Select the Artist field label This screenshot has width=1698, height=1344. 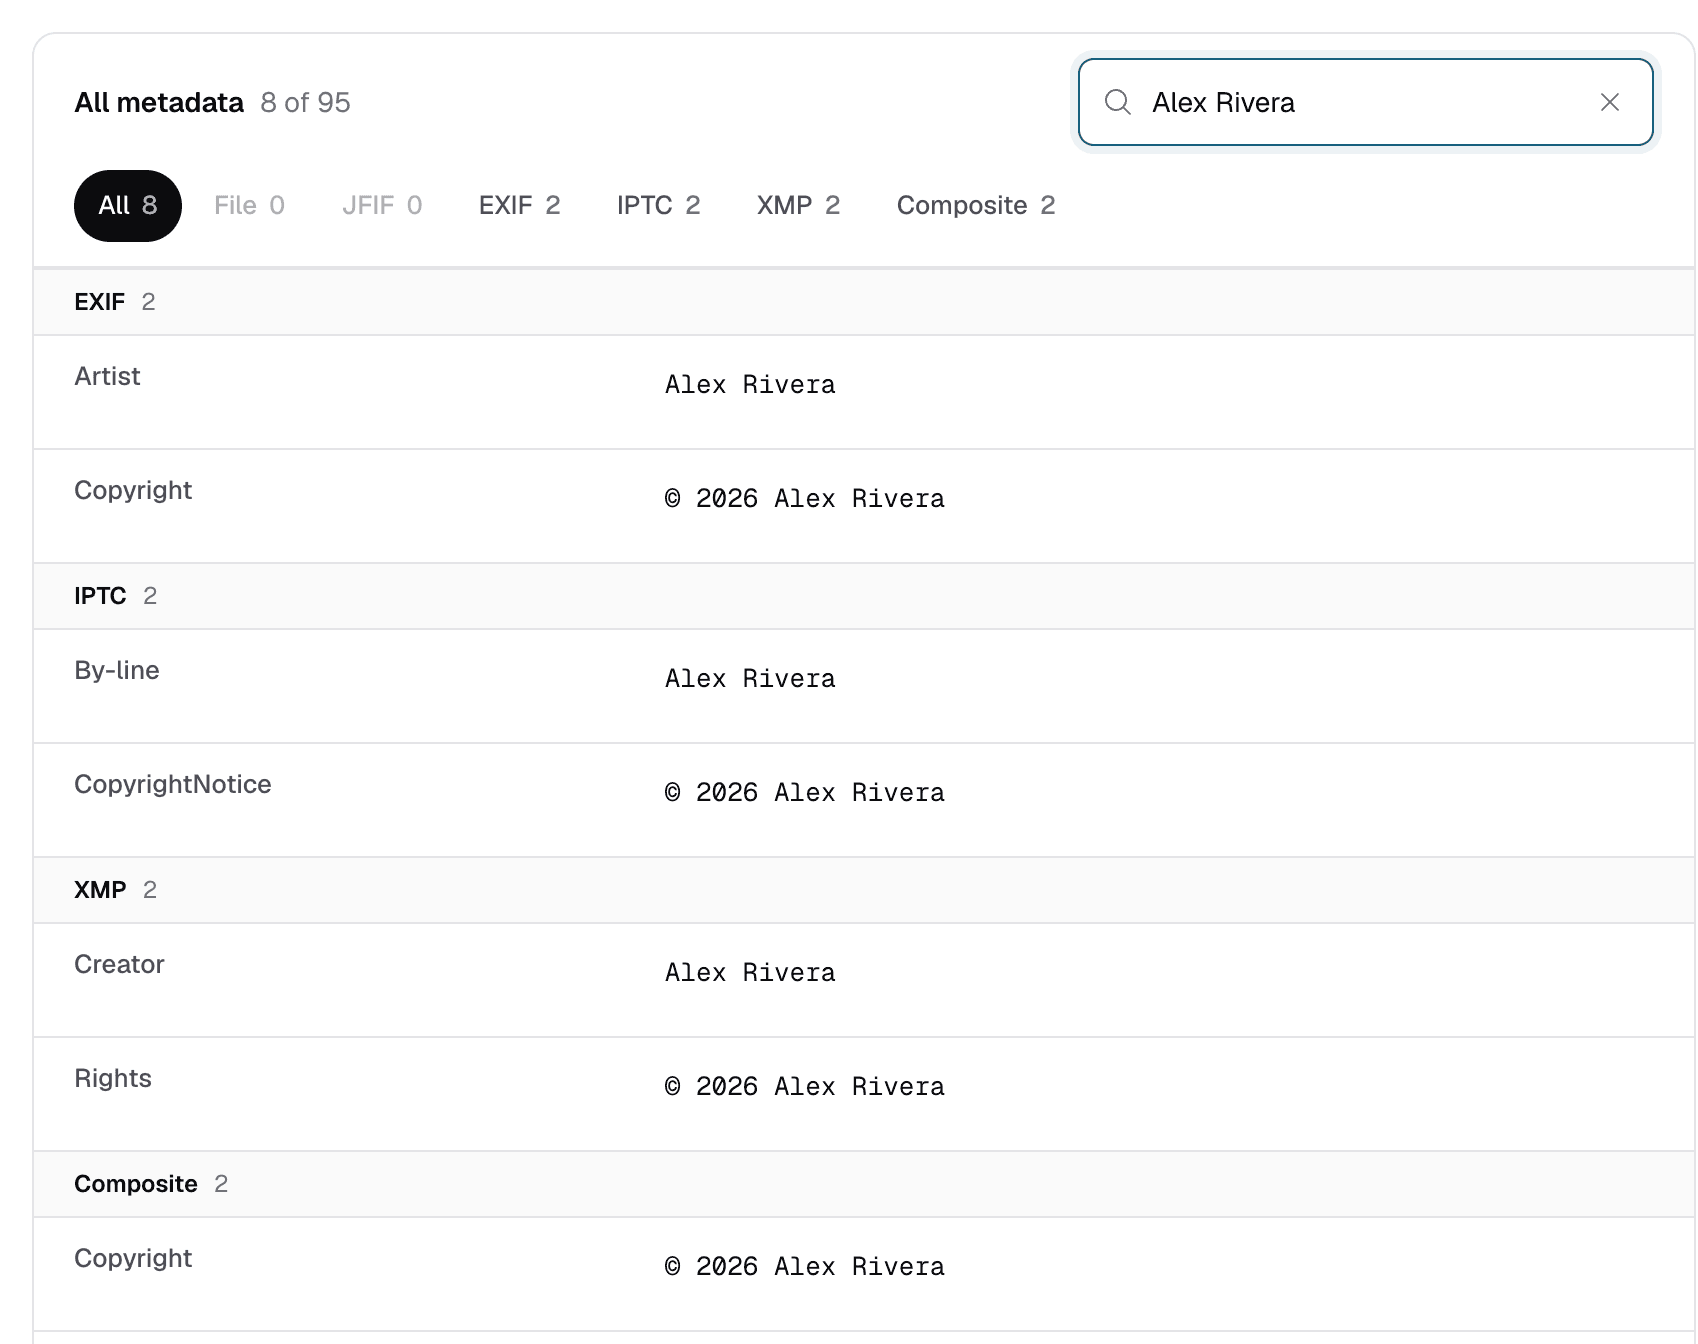(x=107, y=376)
